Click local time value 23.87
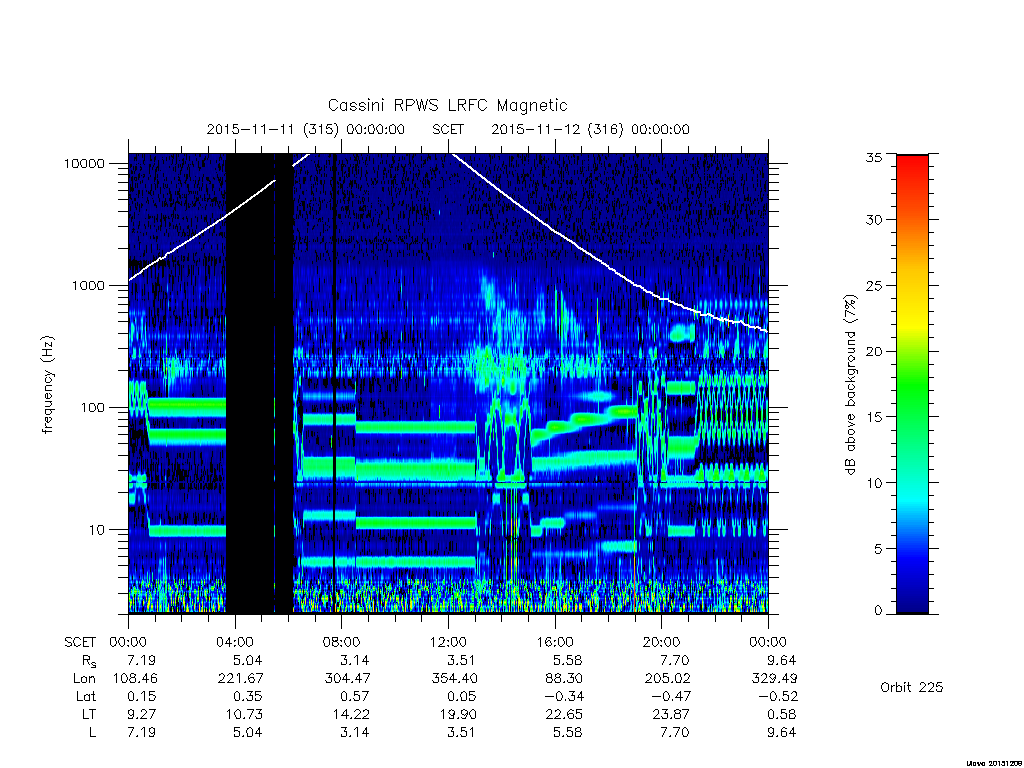The width and height of the screenshot is (1024, 768). click(671, 714)
